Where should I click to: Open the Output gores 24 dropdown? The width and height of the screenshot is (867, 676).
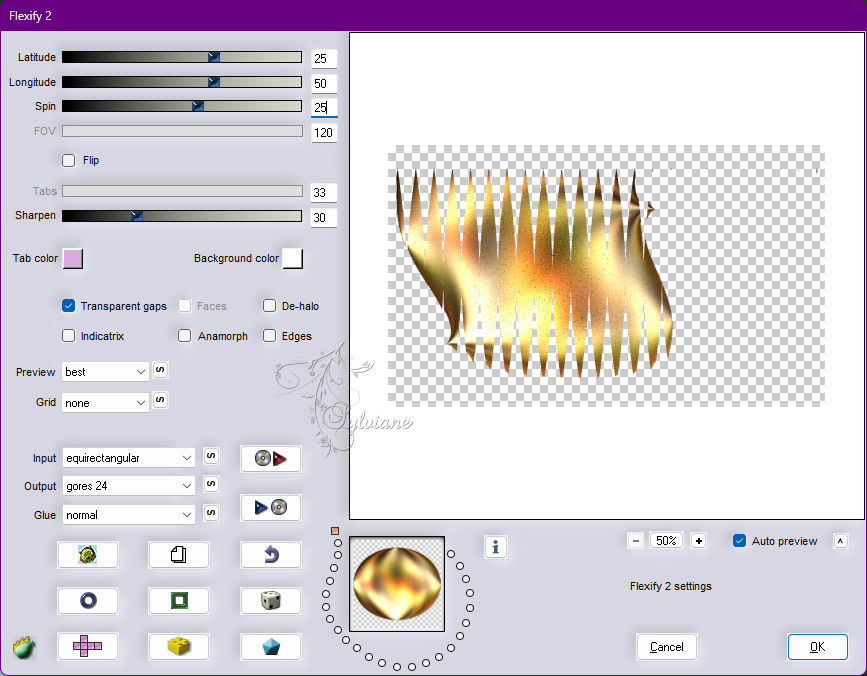tap(128, 486)
